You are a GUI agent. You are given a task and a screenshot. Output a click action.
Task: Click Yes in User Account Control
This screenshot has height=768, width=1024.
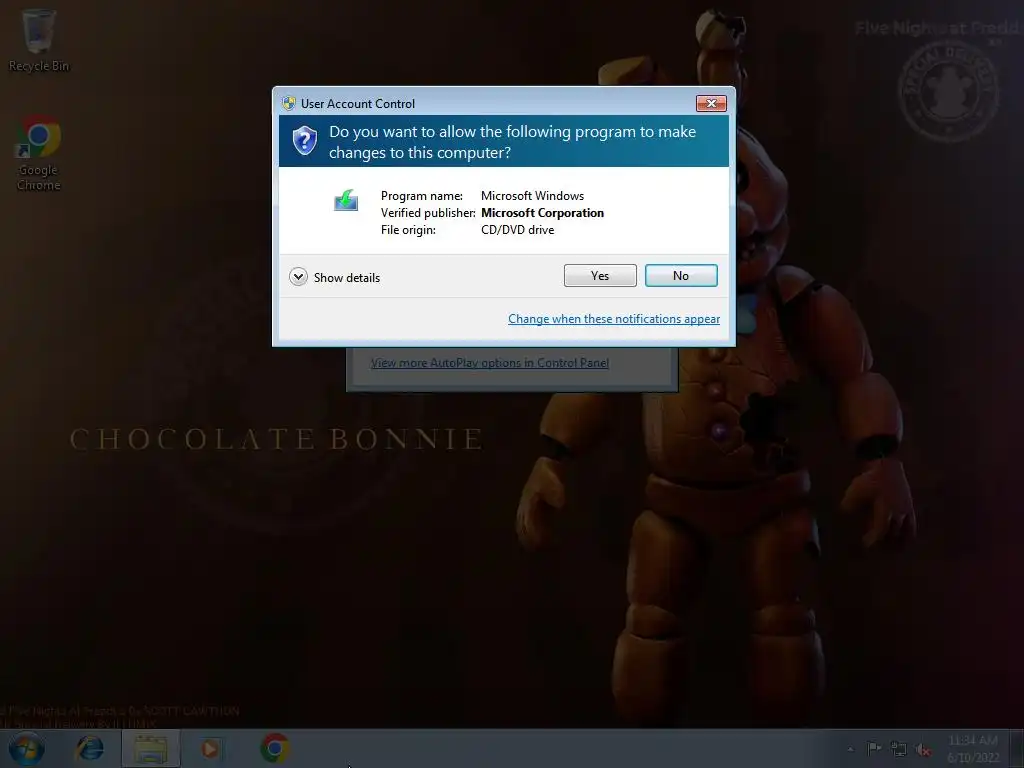tap(600, 276)
